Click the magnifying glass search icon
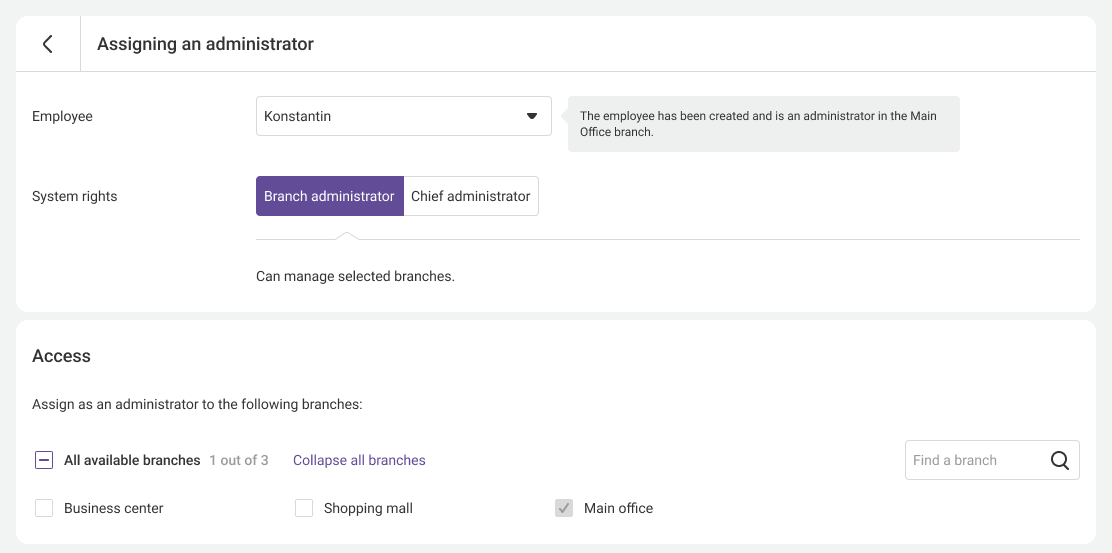The height and width of the screenshot is (553, 1112). coord(1060,460)
